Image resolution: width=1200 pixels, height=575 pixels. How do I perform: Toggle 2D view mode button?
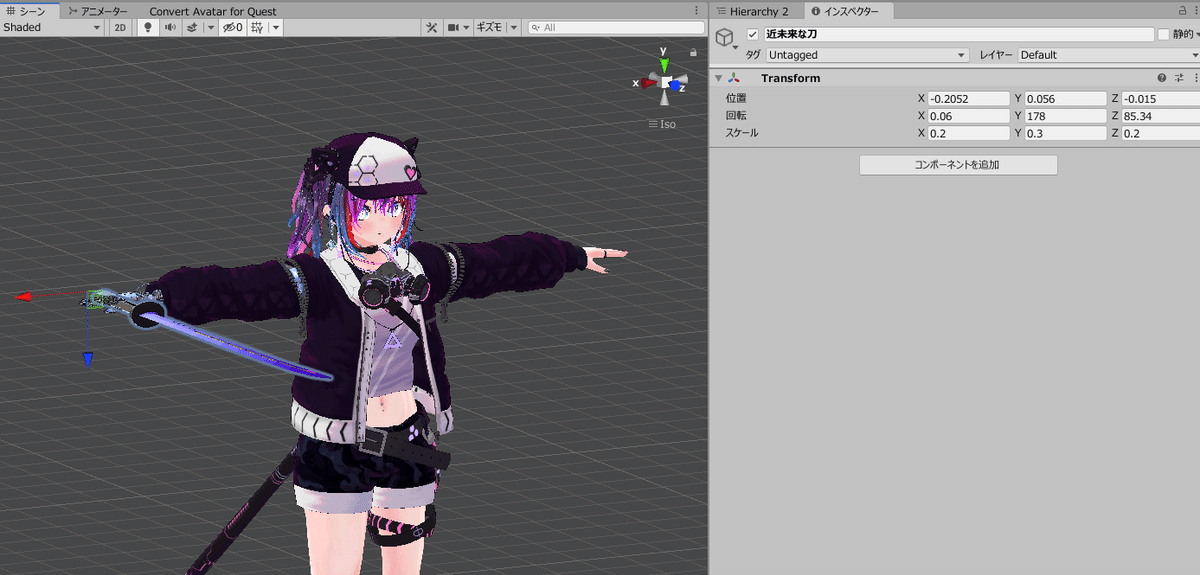pos(120,28)
